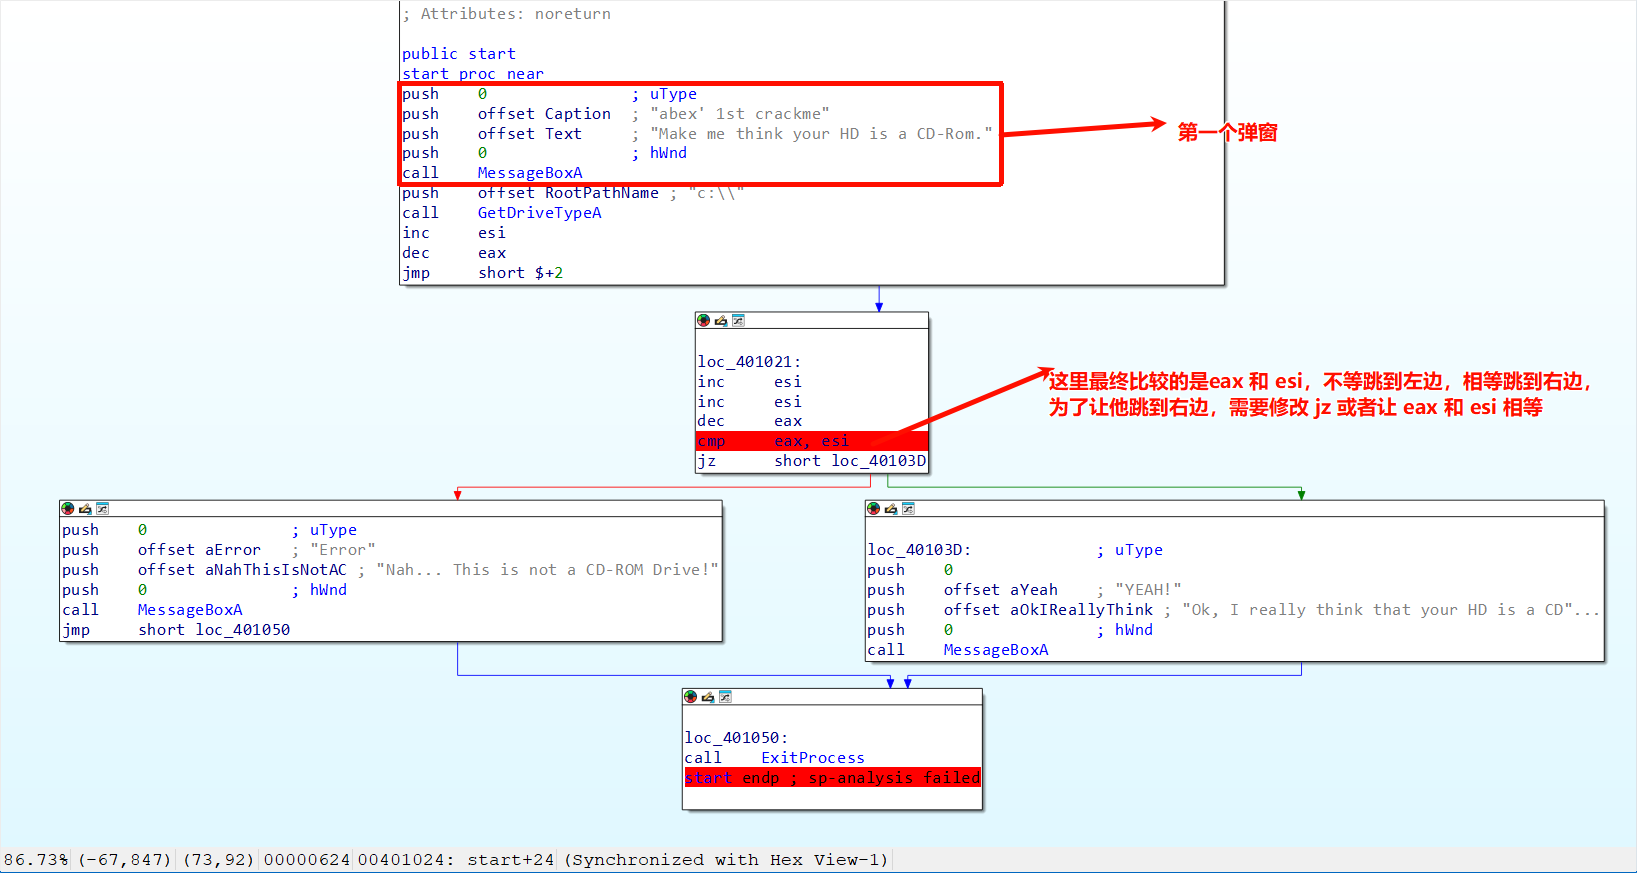Click the color icon on the loc_401021 node

coord(703,320)
